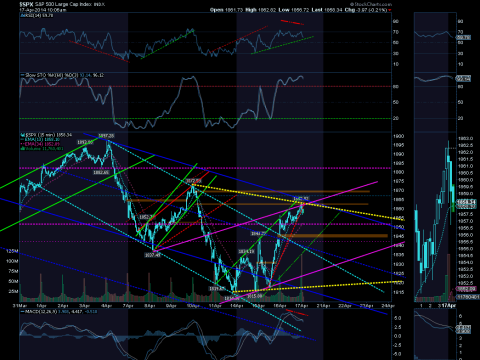This screenshot has width=480, height=360.
Task: Click the Last 1858.34 header quote
Action: [327, 10]
